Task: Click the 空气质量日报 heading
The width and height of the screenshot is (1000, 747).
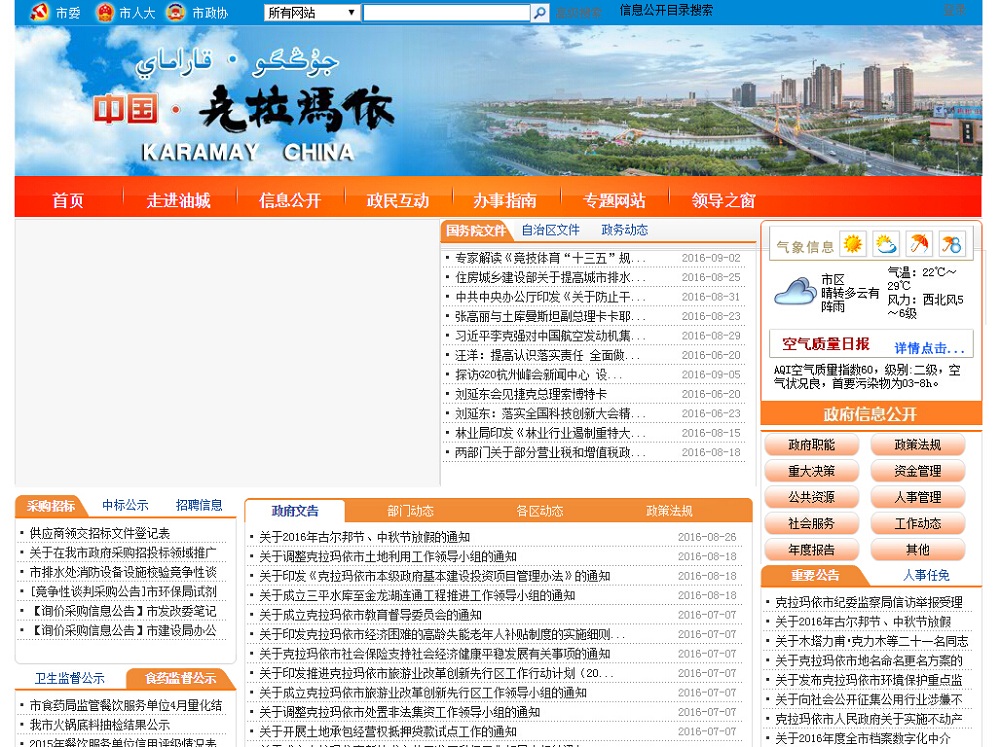Action: [826, 344]
